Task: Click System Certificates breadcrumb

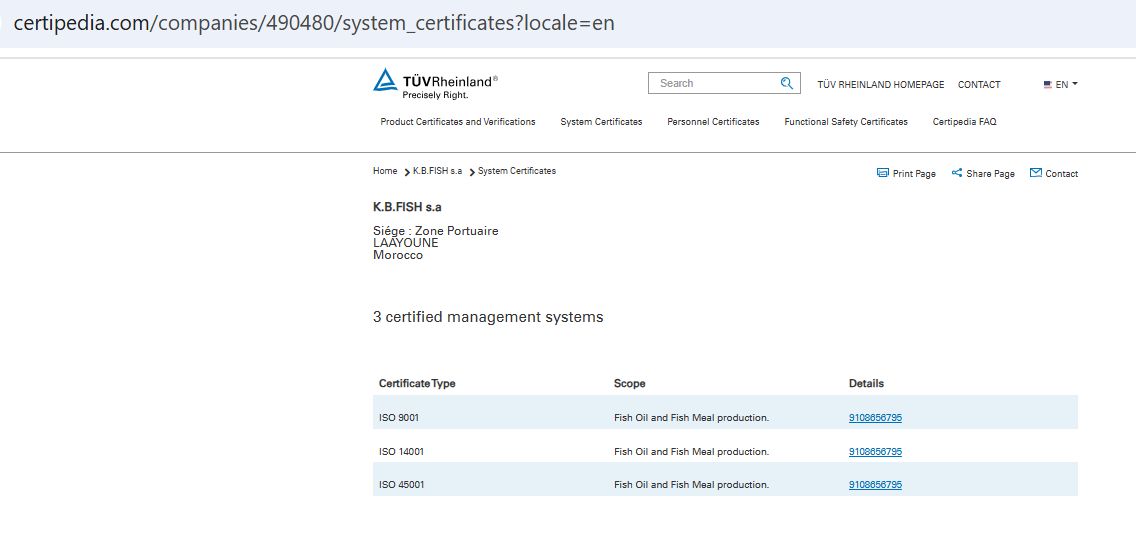Action: coord(517,171)
